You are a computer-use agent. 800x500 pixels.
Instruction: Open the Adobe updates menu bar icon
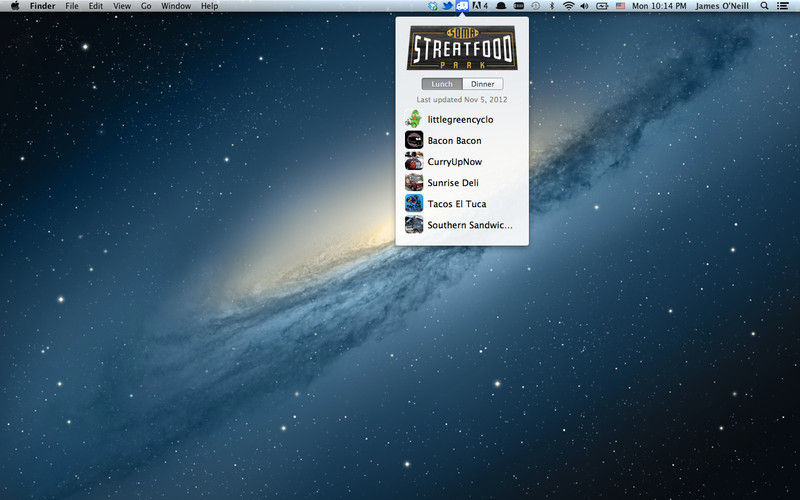coord(480,6)
